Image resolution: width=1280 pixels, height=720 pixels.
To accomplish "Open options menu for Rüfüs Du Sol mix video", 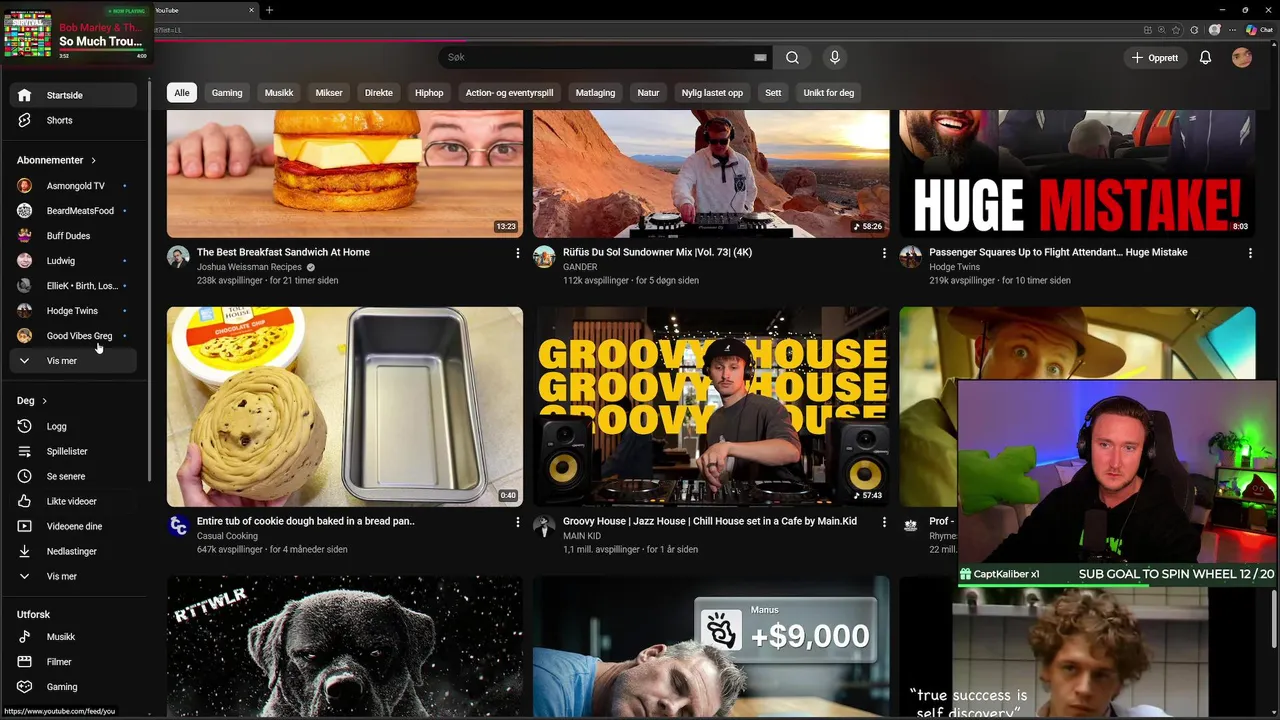I will point(883,253).
